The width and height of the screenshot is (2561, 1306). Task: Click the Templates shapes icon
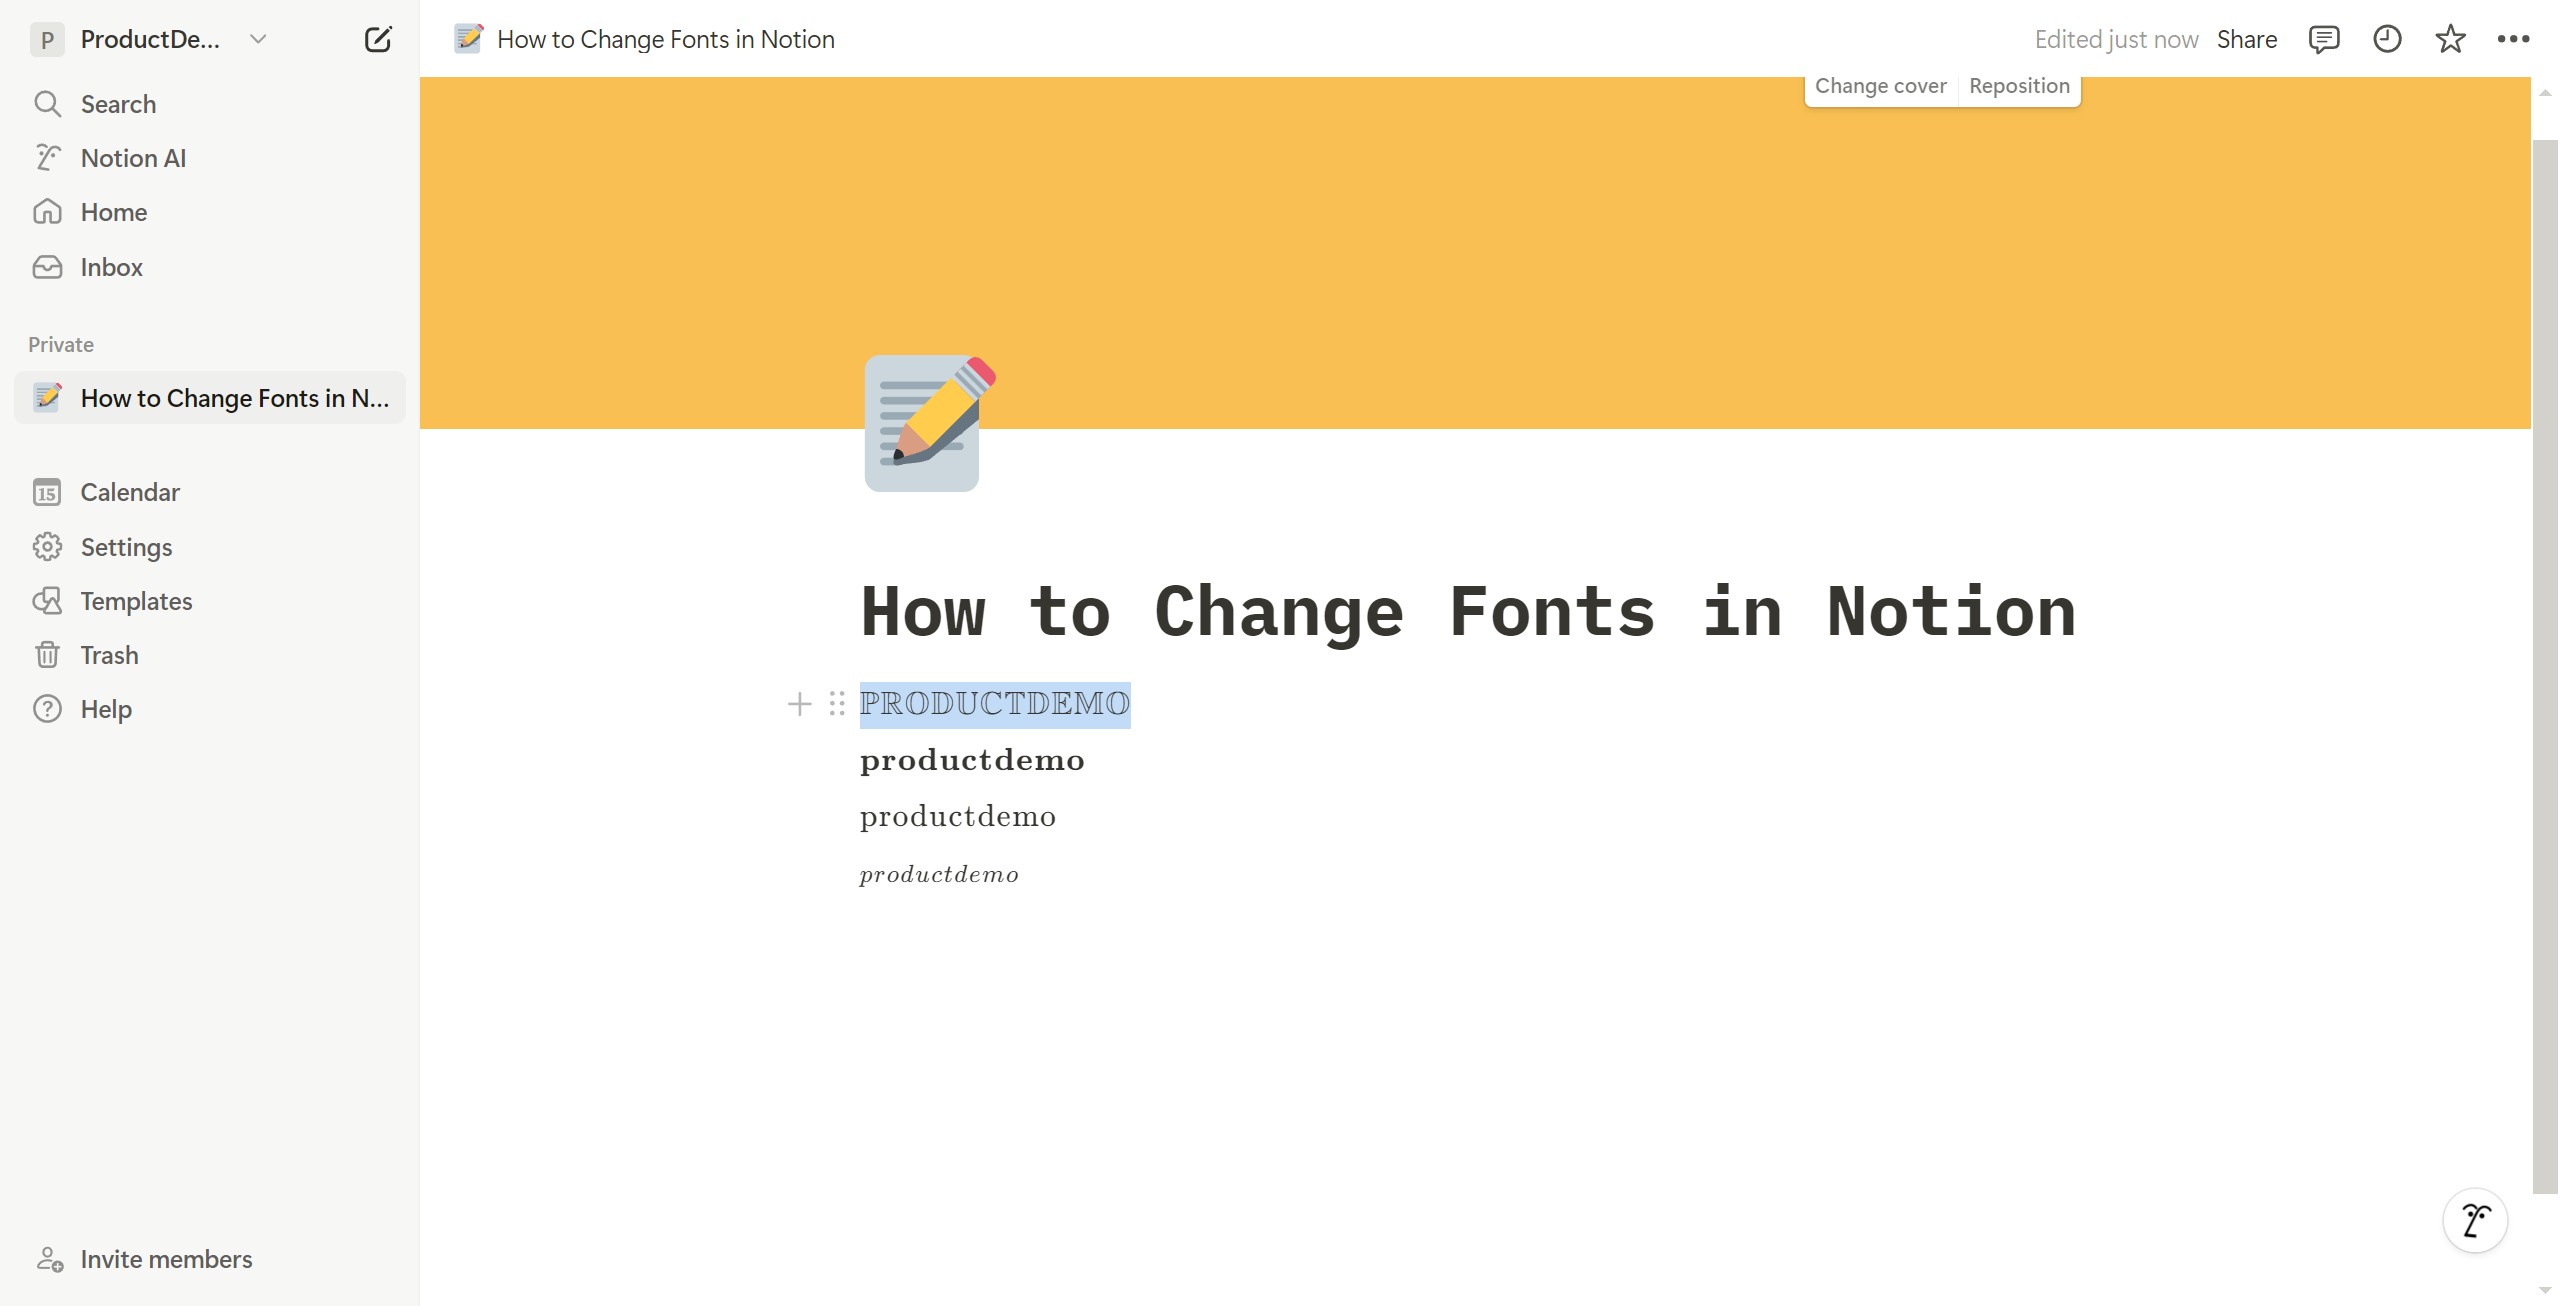[x=47, y=601]
